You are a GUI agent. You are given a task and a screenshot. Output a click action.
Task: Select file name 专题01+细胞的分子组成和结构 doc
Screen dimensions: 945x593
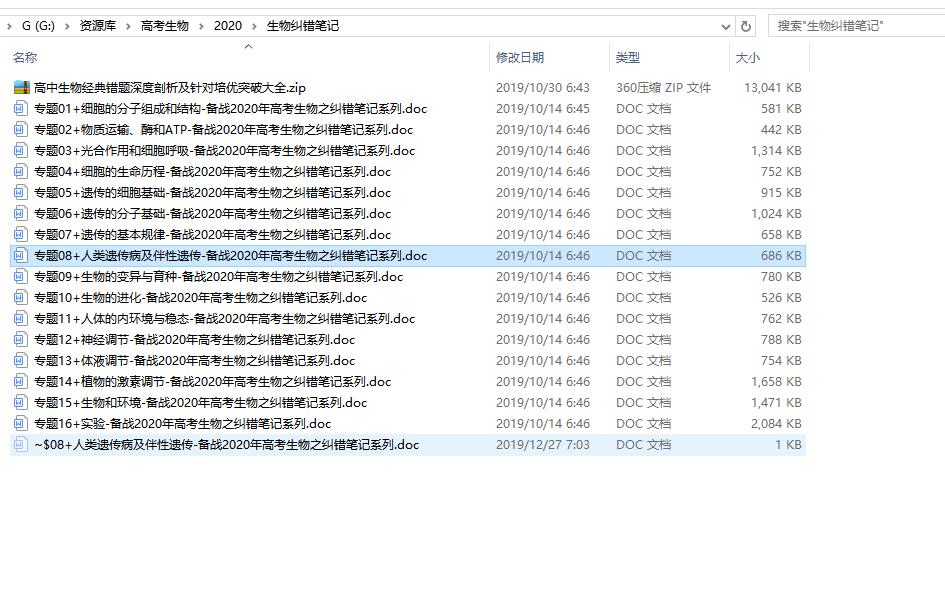click(230, 108)
